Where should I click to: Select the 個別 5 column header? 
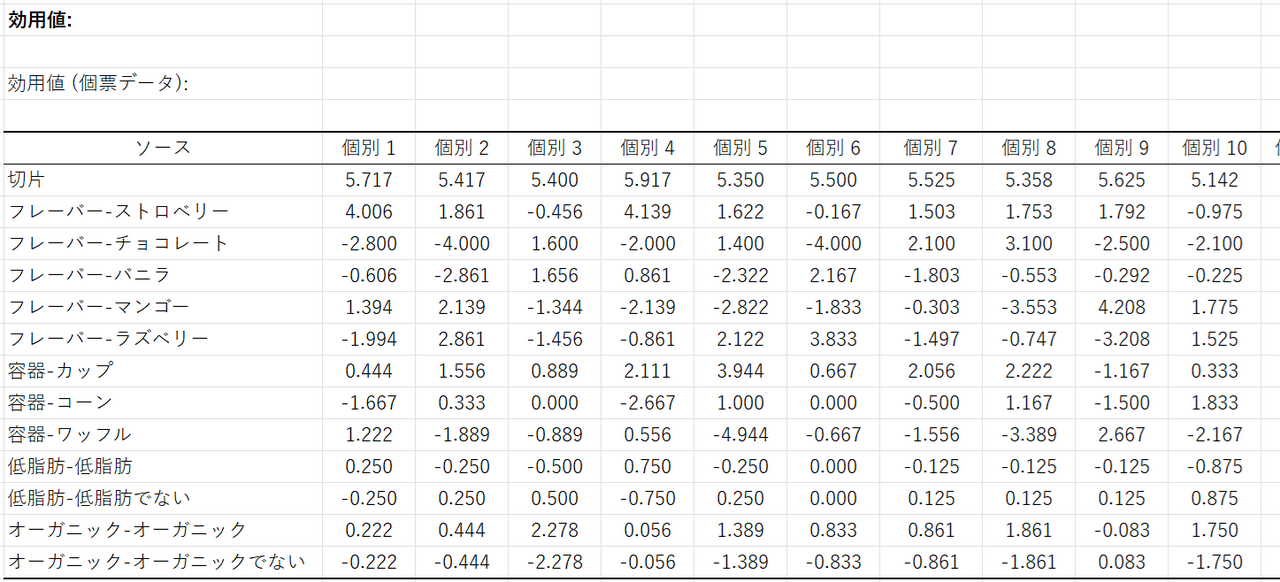(x=740, y=148)
